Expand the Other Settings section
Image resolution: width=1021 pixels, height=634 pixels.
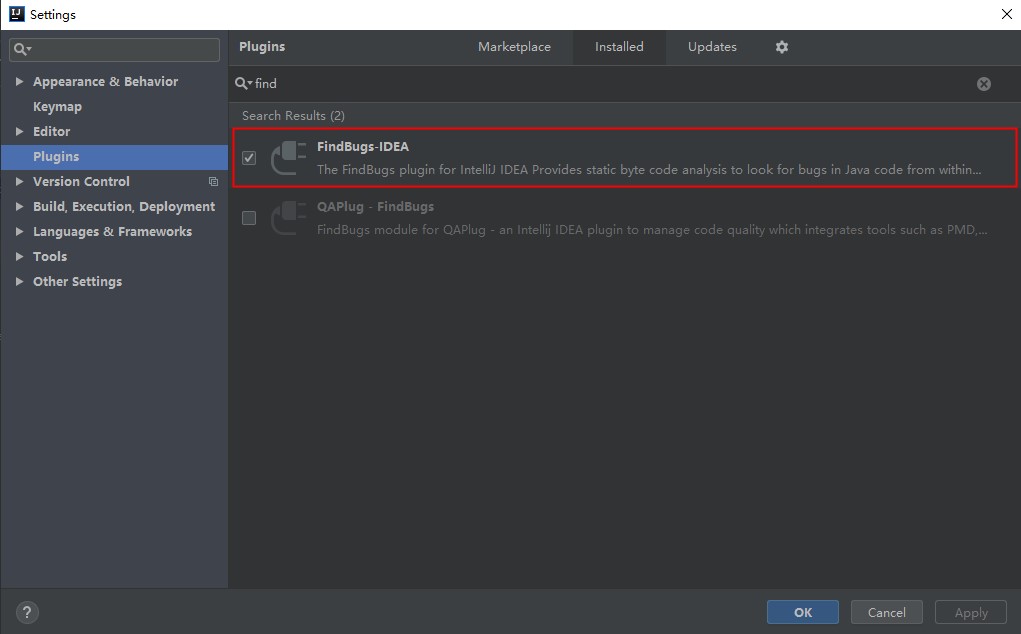click(19, 281)
